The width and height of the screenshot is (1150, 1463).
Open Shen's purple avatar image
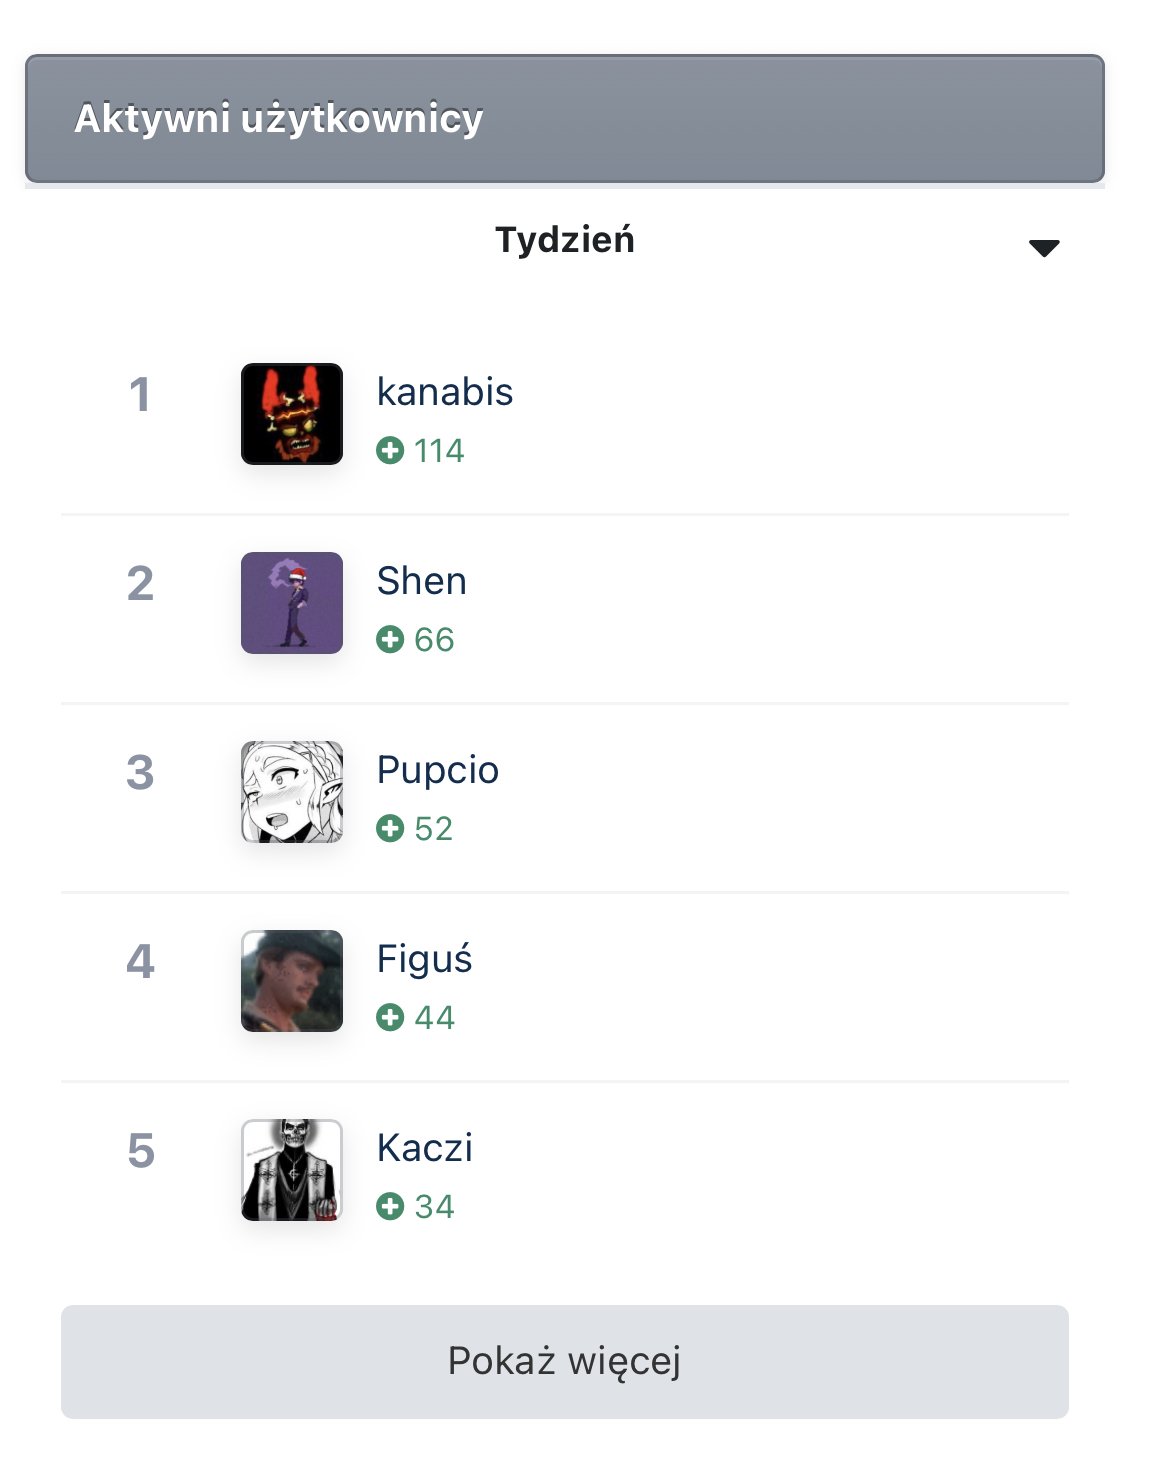coord(292,603)
